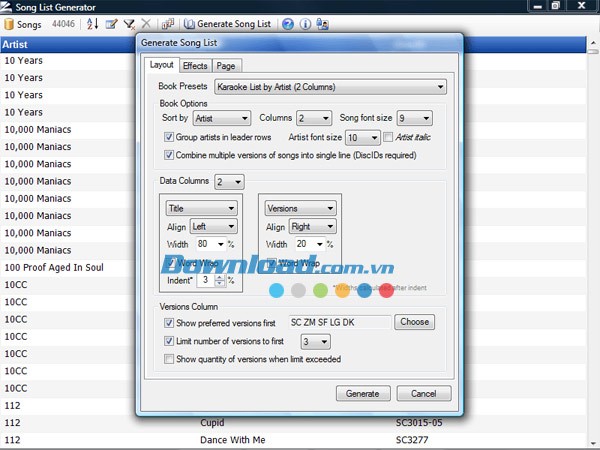Click the delete X toolbar icon
Viewport: 600px width, 450px height.
pos(147,23)
